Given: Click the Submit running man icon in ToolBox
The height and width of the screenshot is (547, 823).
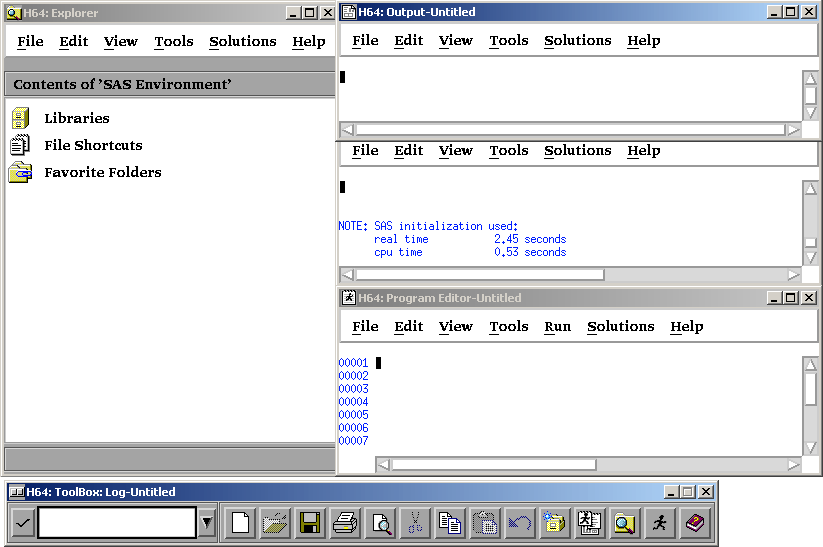Looking at the screenshot, I should pyautogui.click(x=659, y=523).
